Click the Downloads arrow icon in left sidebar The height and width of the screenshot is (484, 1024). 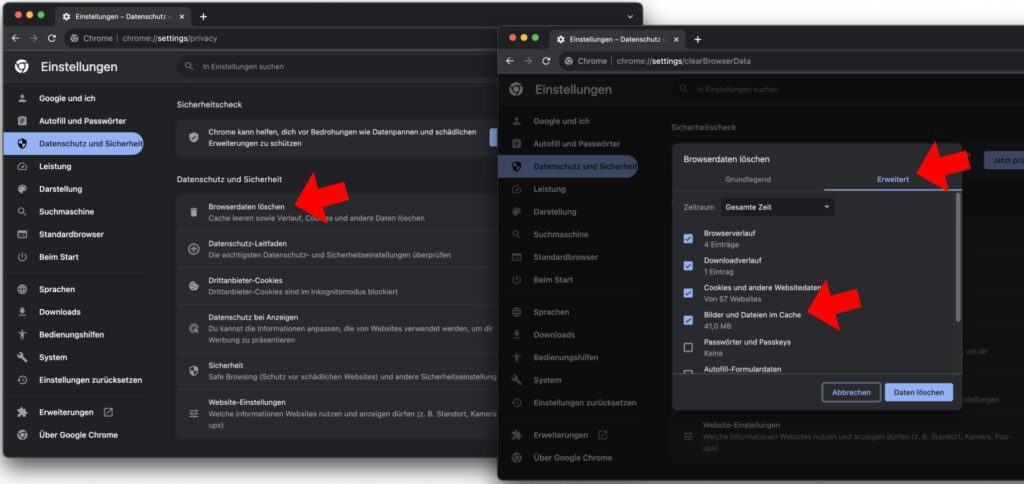[x=22, y=312]
